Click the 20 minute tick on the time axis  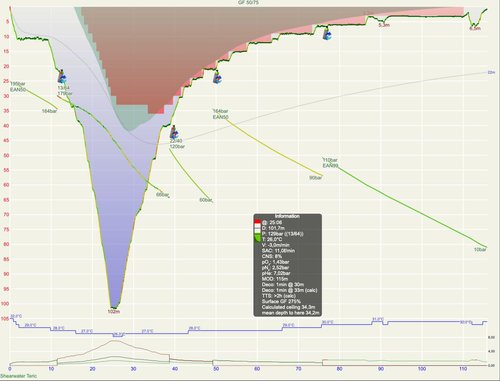pyautogui.click(x=92, y=369)
